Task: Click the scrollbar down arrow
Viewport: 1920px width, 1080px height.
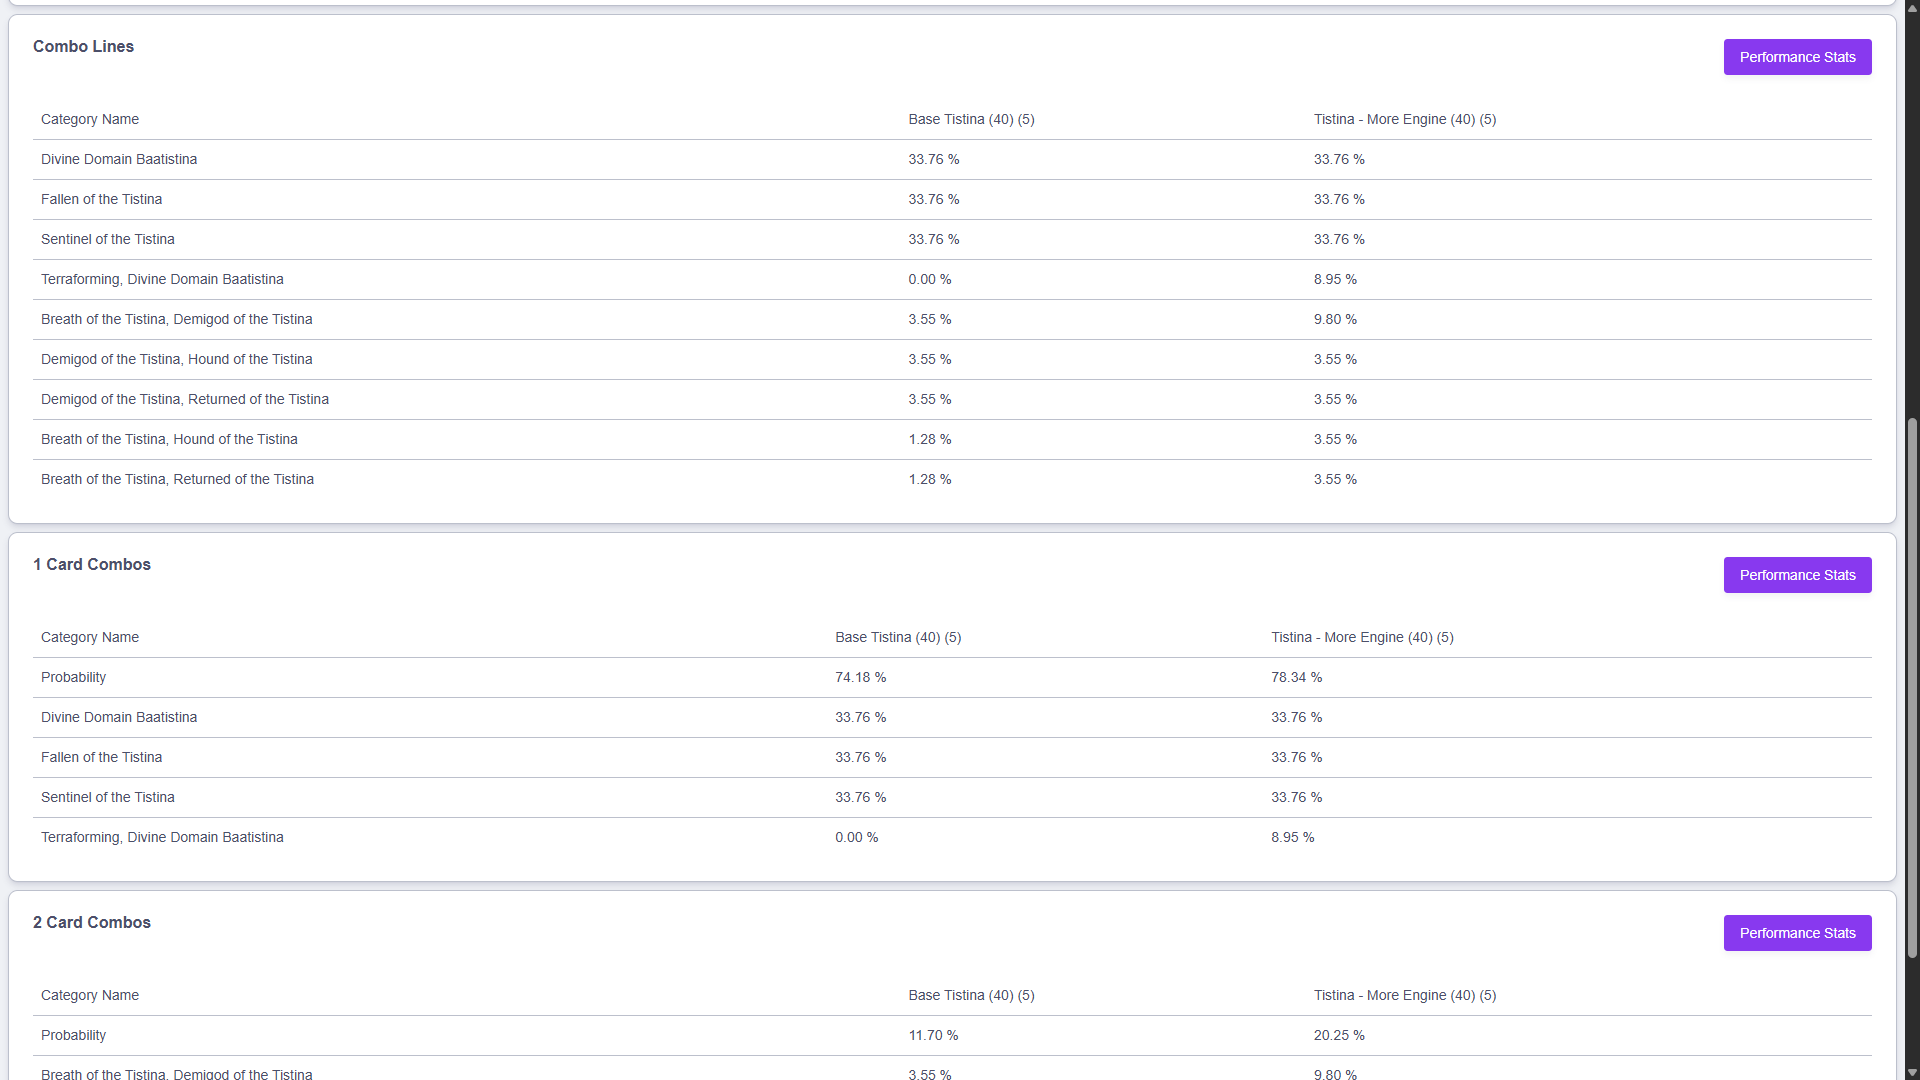Action: (x=1912, y=1072)
